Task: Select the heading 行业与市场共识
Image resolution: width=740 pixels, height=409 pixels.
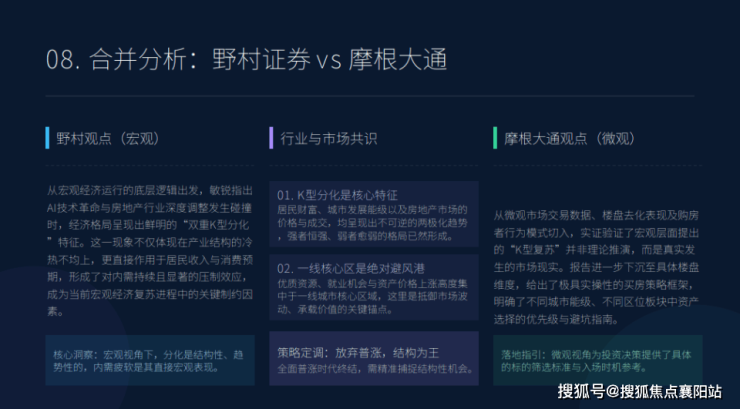Action: click(328, 138)
